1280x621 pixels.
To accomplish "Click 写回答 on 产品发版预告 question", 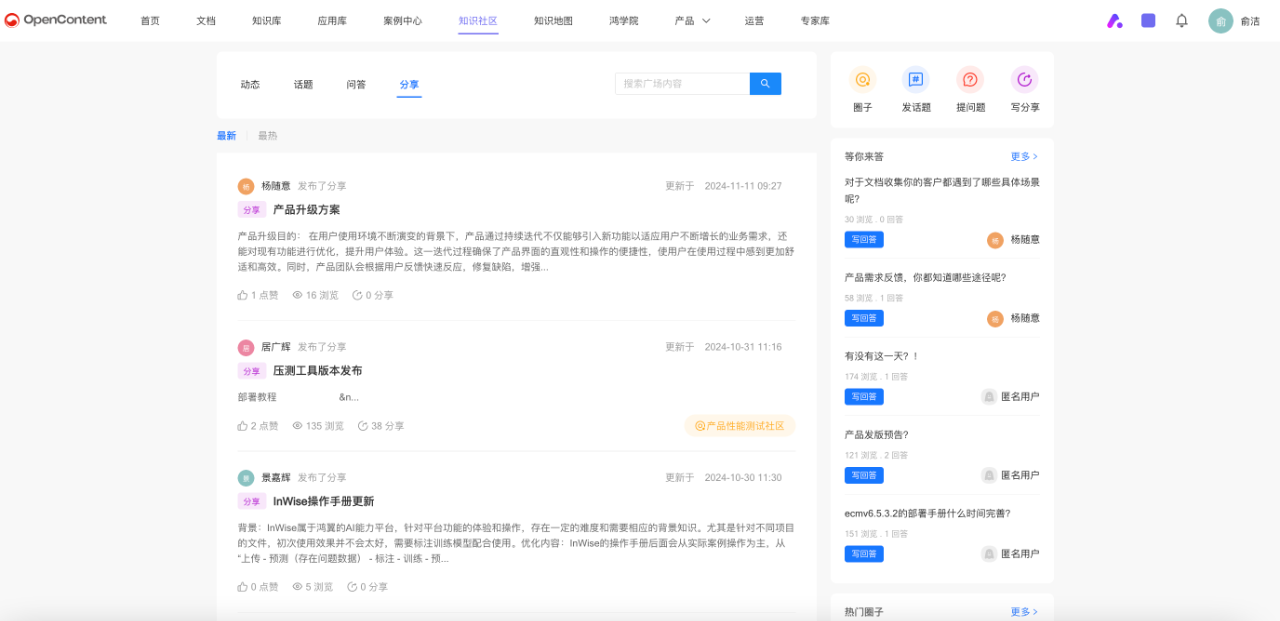I will click(x=863, y=475).
